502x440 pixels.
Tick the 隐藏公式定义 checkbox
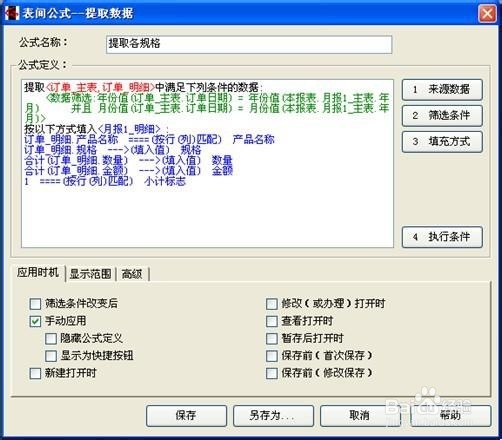click(x=51, y=338)
